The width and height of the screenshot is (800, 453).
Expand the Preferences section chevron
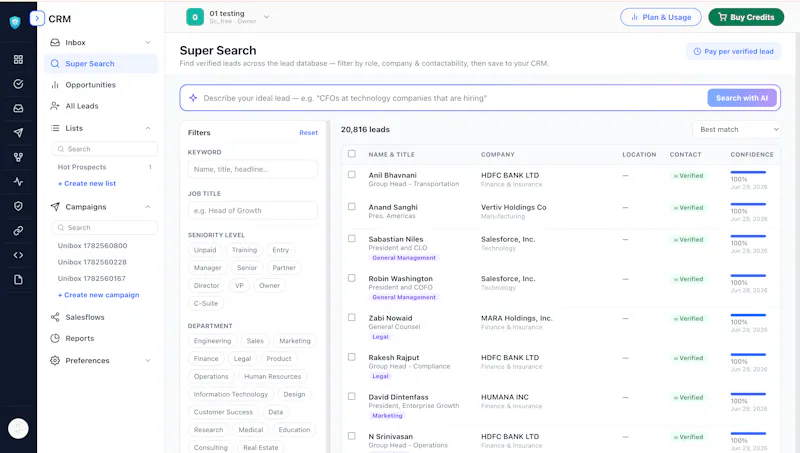pyautogui.click(x=148, y=360)
